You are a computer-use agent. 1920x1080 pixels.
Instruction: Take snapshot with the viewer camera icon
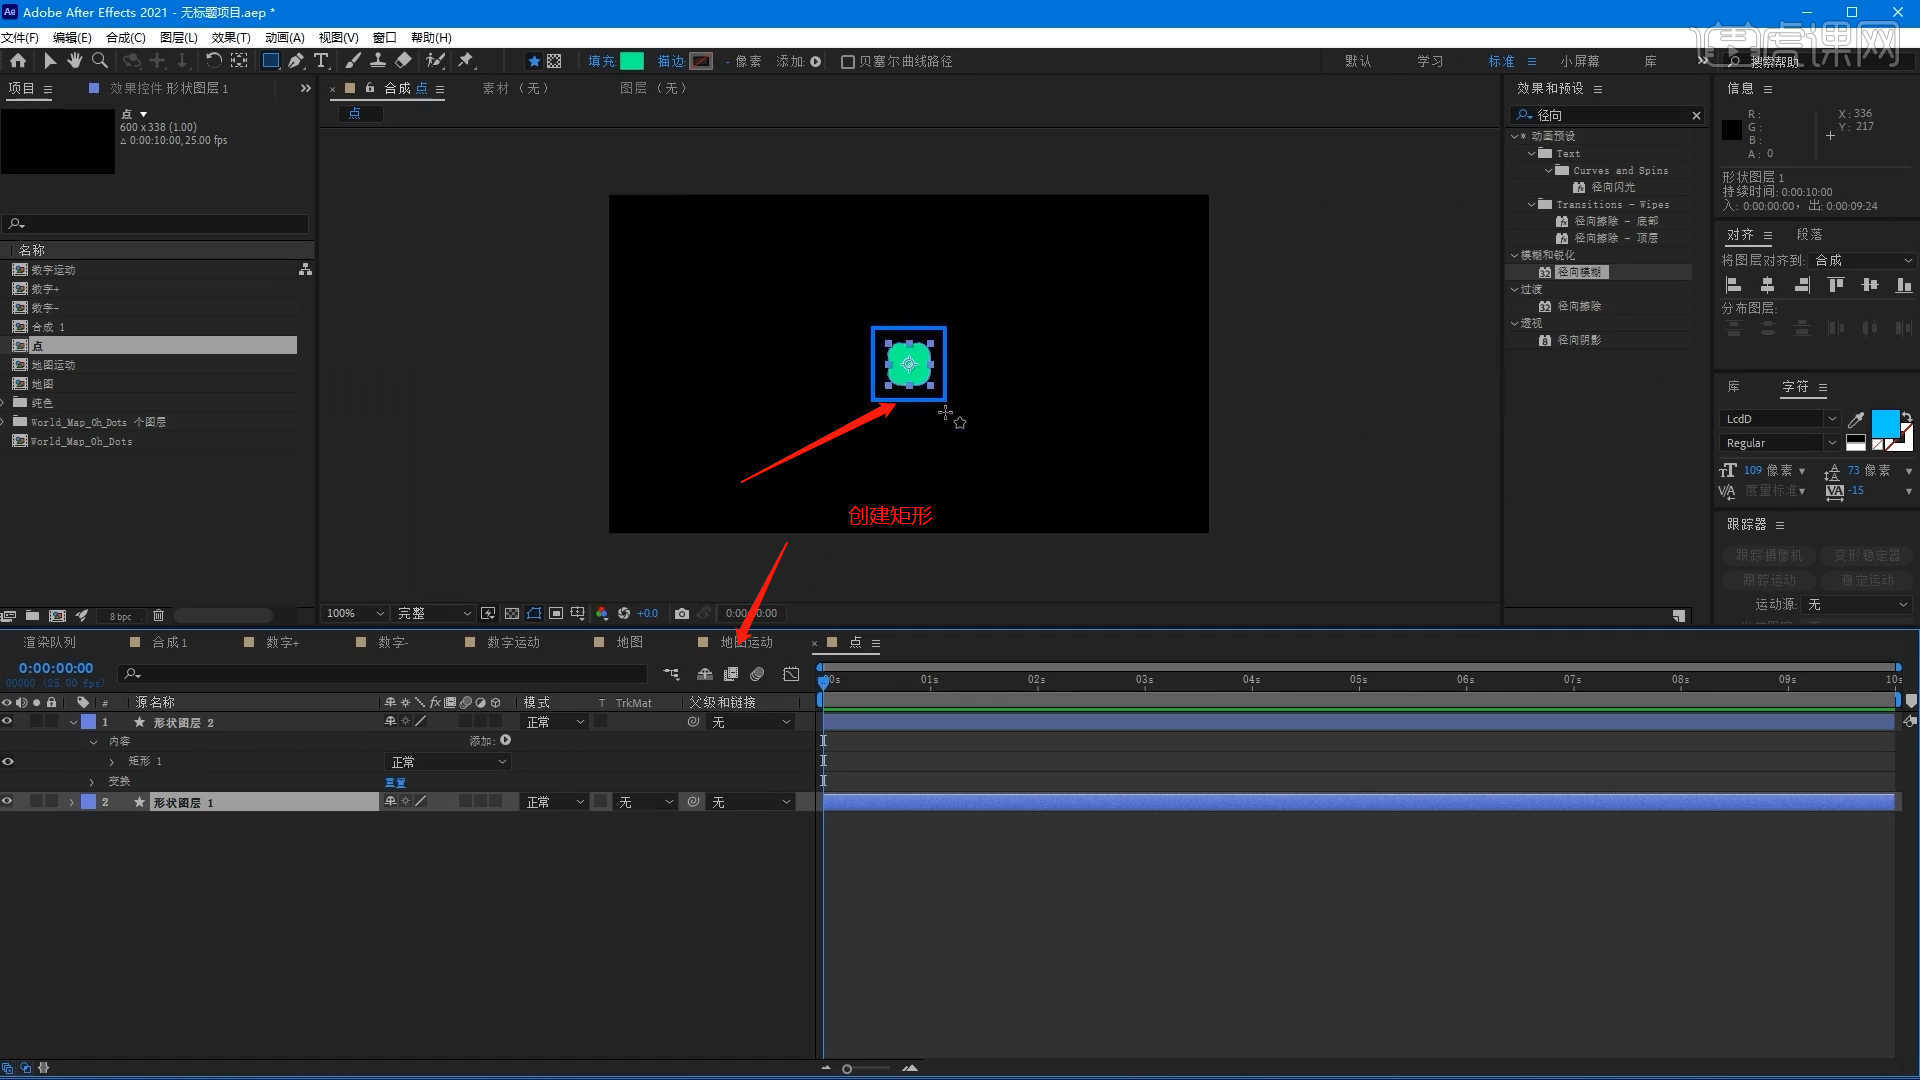click(682, 613)
